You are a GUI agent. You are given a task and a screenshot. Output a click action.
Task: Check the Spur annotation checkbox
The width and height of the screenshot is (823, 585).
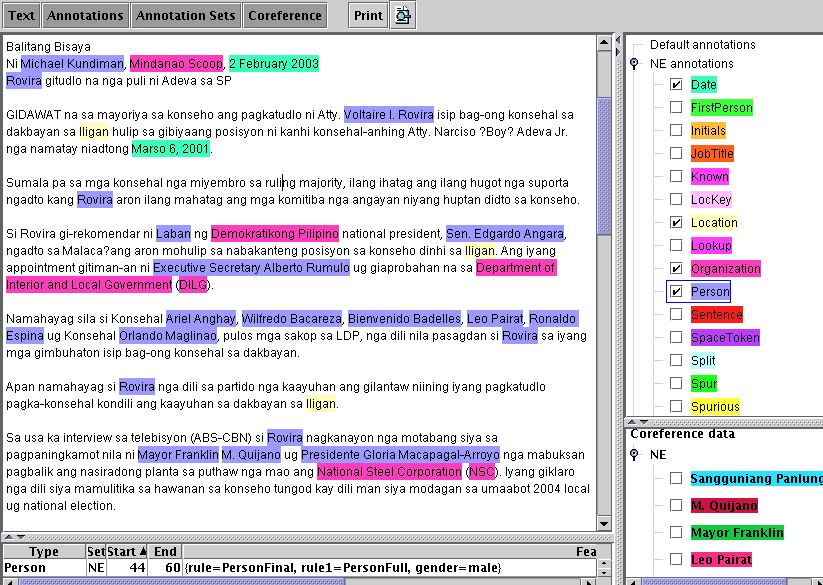676,383
